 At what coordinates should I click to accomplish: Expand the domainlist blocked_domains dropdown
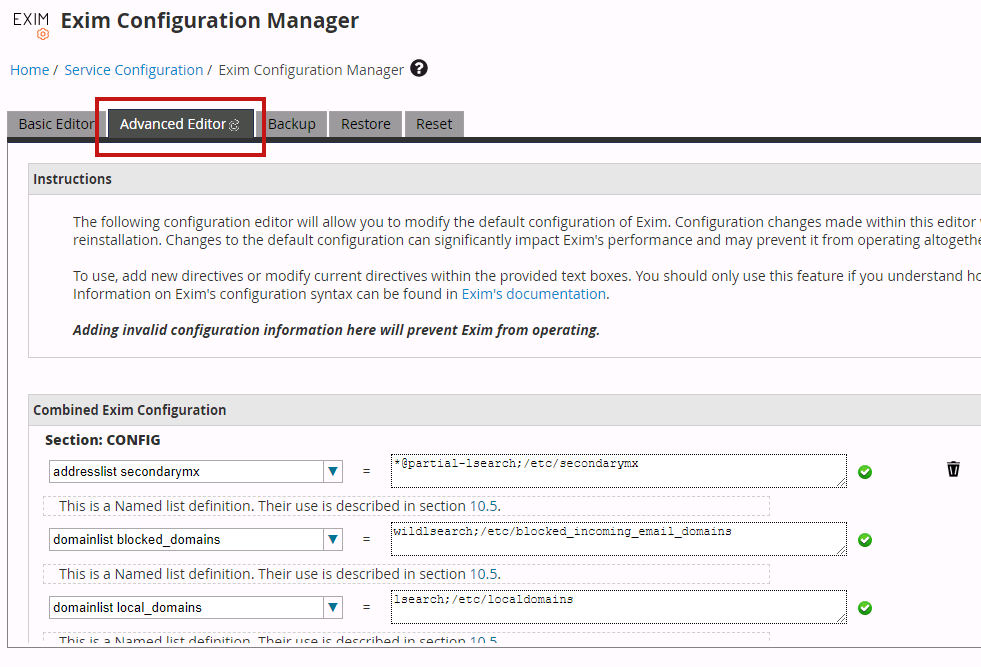pyautogui.click(x=333, y=539)
